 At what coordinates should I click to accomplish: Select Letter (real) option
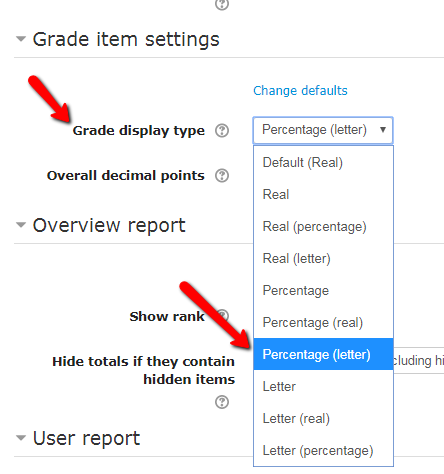pos(323,419)
